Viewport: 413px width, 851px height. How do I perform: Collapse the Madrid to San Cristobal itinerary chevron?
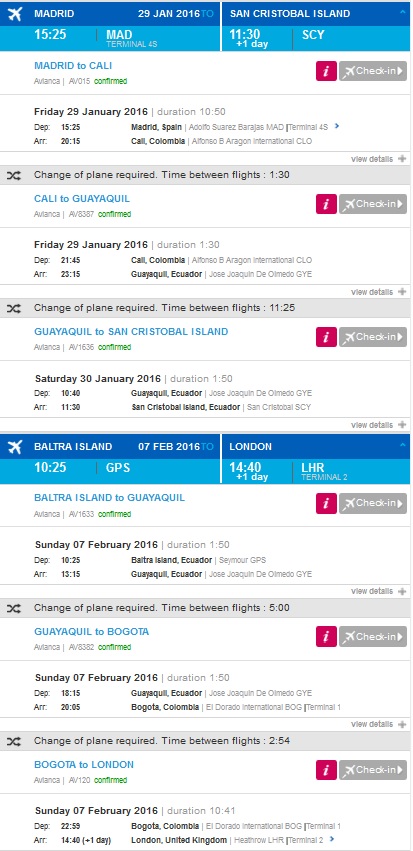click(402, 11)
